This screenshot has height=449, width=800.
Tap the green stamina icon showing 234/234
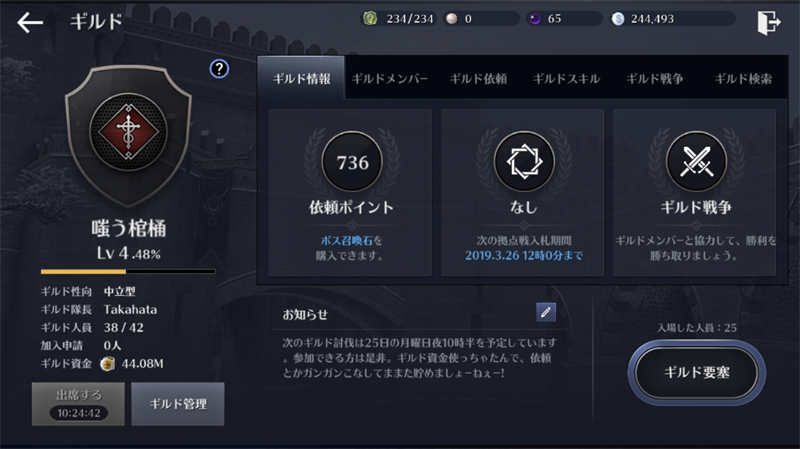pos(370,19)
